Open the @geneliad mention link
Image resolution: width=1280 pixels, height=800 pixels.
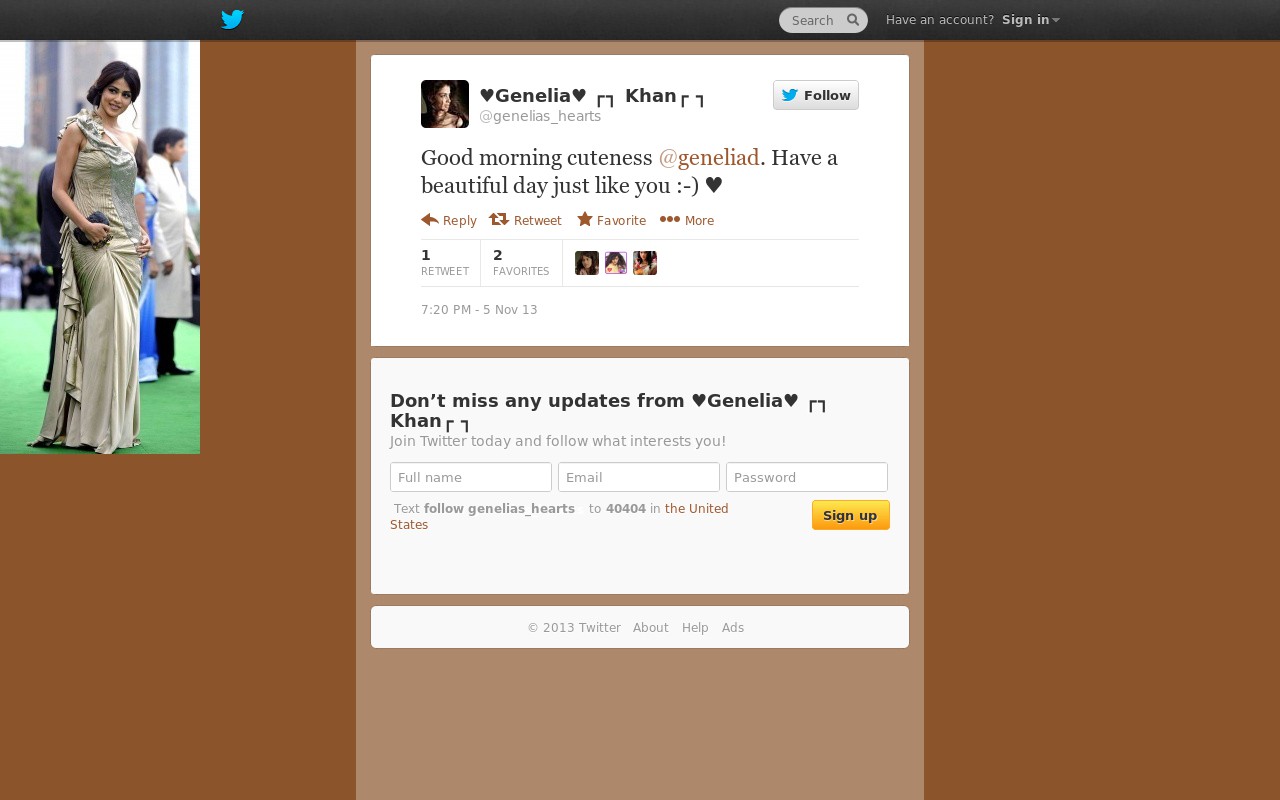pyautogui.click(x=709, y=157)
